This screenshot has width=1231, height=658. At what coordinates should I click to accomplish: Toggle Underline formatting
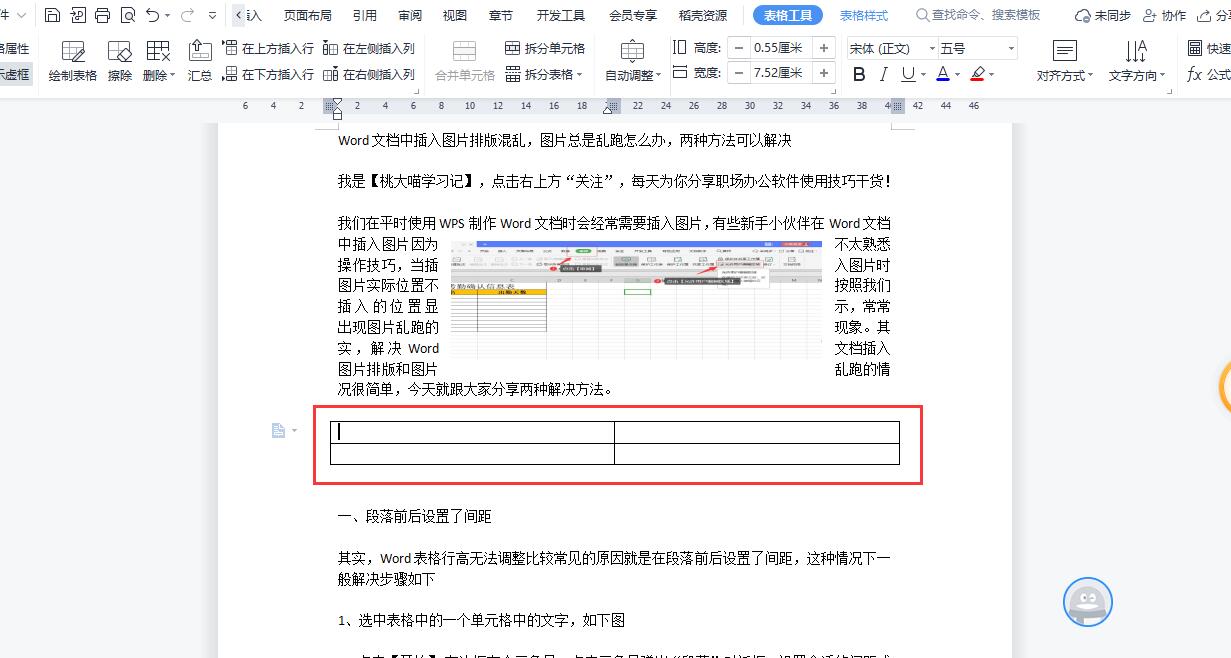(907, 74)
